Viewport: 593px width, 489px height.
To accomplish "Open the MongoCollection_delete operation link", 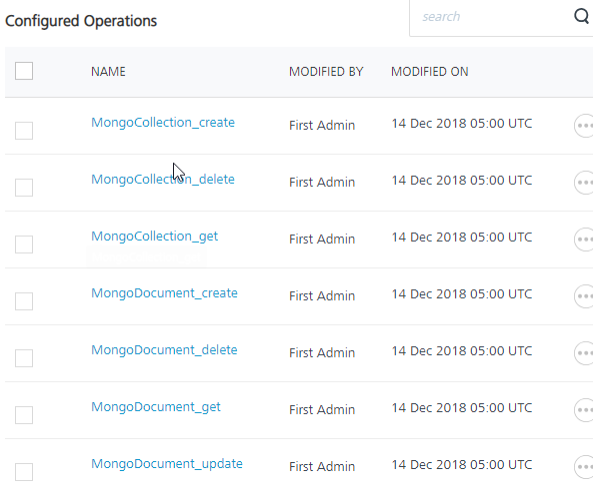I will [x=163, y=179].
